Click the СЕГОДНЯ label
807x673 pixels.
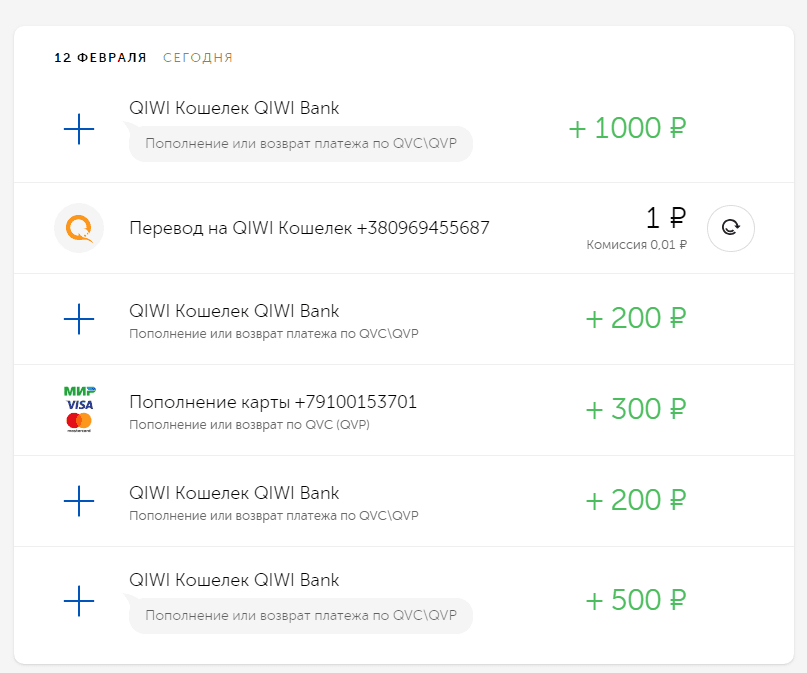[198, 58]
